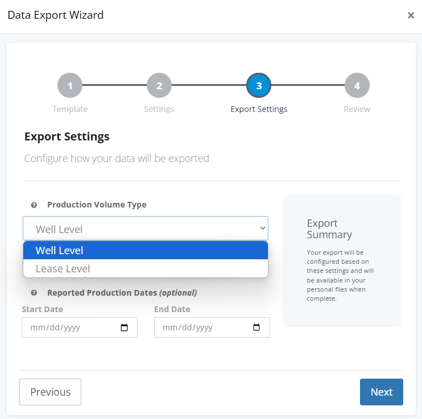The height and width of the screenshot is (419, 422).
Task: Choose Lease Level option in dropdown list
Action: pos(146,268)
